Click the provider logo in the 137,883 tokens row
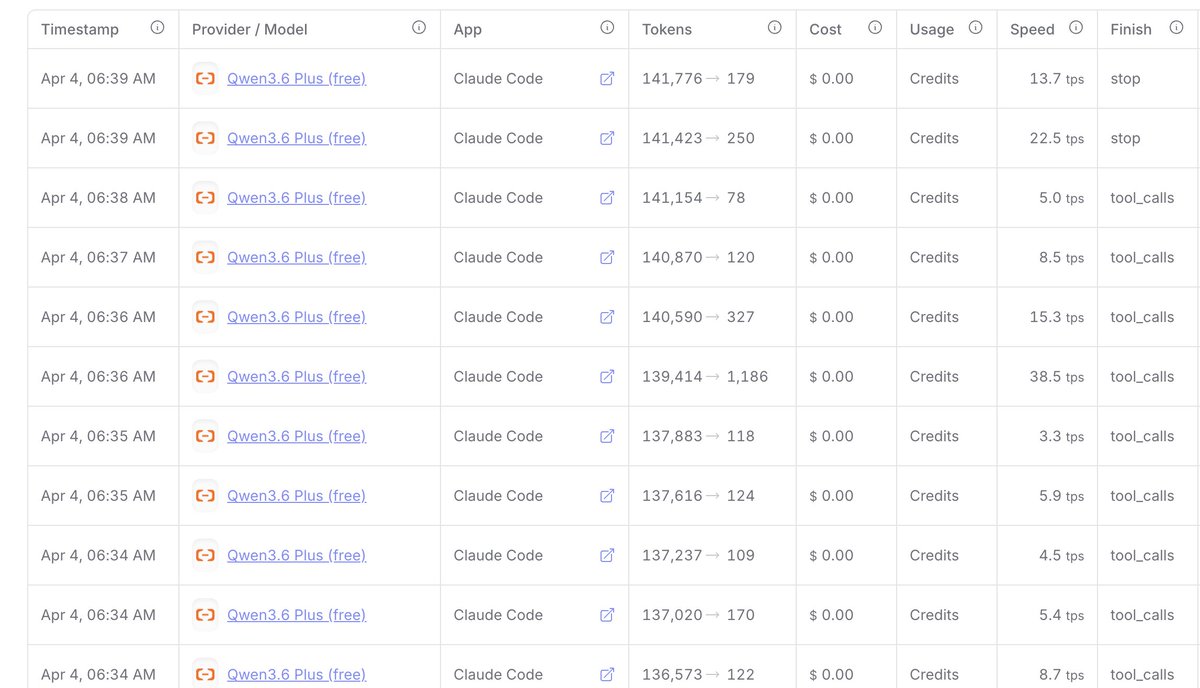The image size is (1200, 688). pos(205,436)
